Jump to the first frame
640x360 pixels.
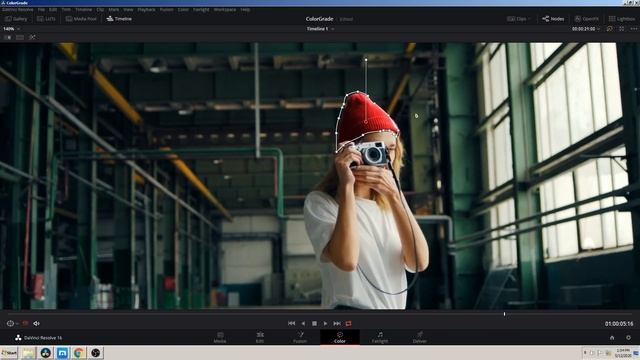pos(291,323)
